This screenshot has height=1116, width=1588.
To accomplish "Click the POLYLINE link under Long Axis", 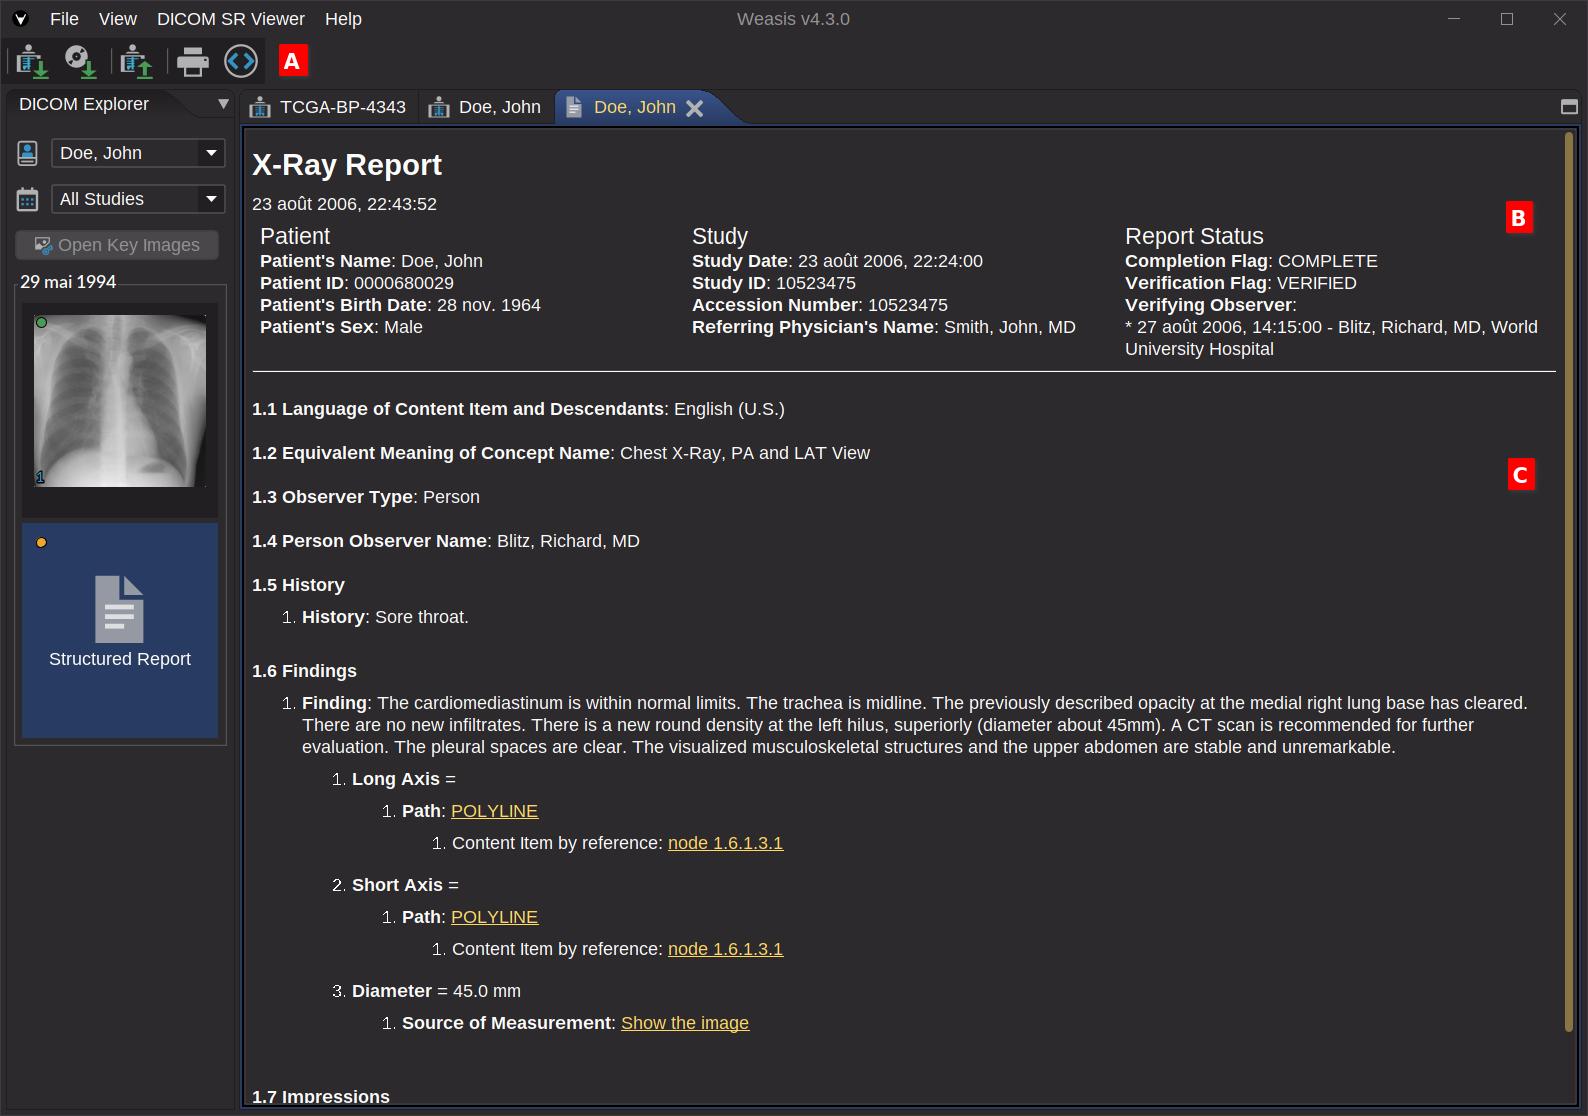I will point(494,811).
